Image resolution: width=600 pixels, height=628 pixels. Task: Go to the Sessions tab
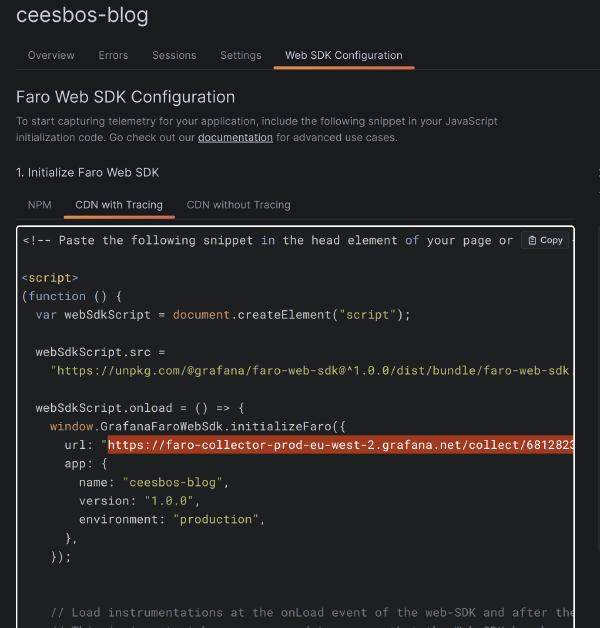[x=174, y=55]
